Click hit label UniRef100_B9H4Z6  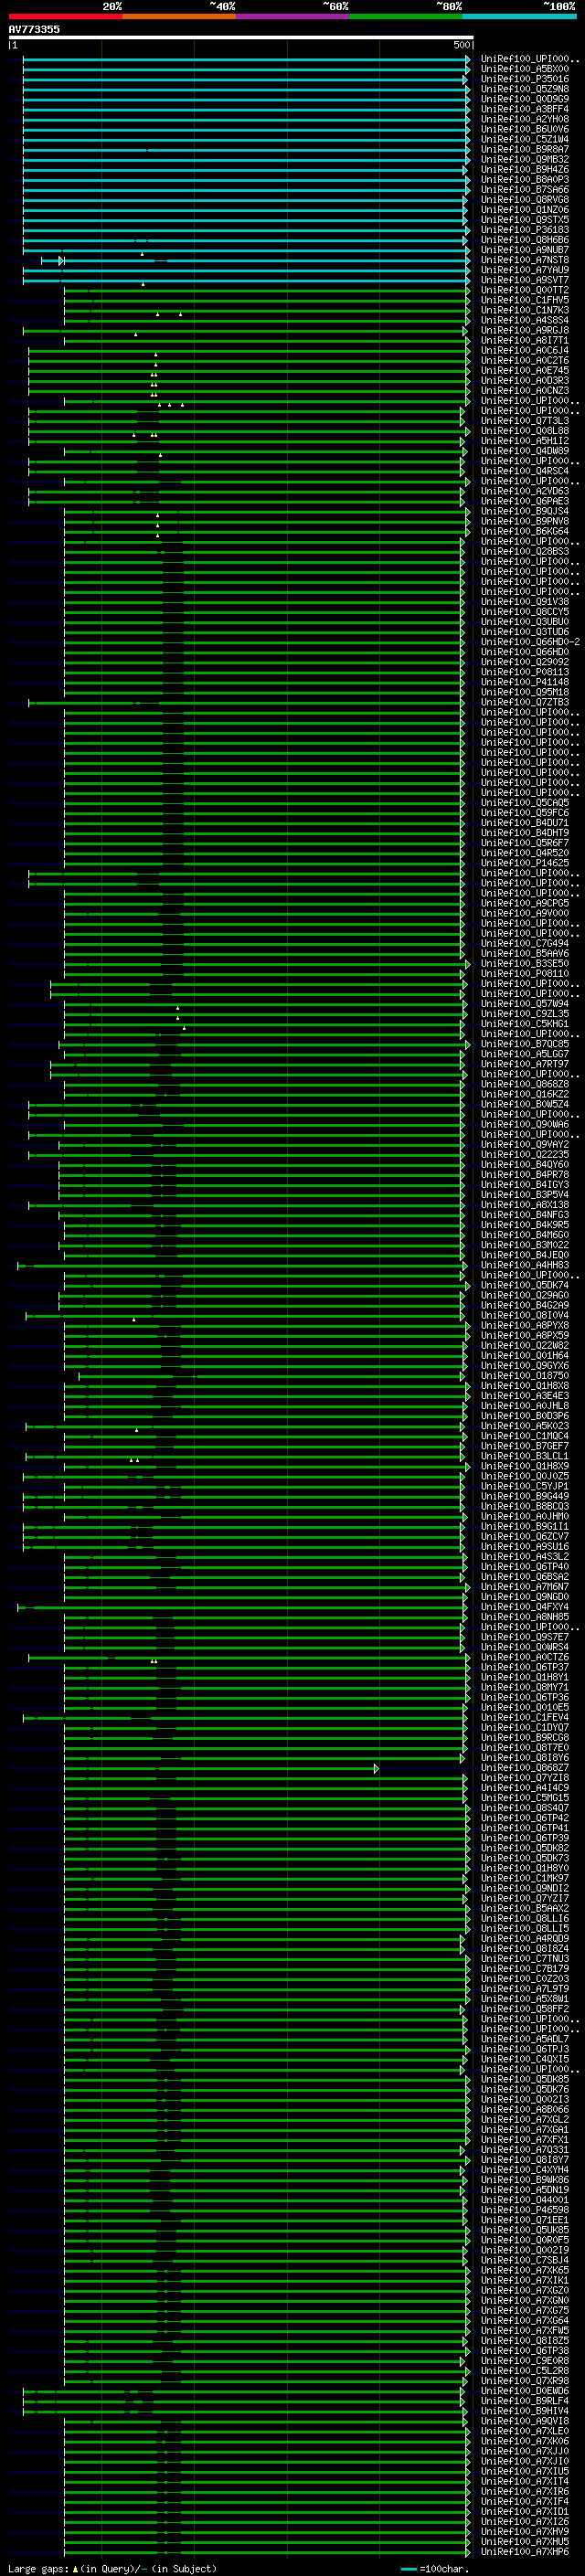click(525, 169)
